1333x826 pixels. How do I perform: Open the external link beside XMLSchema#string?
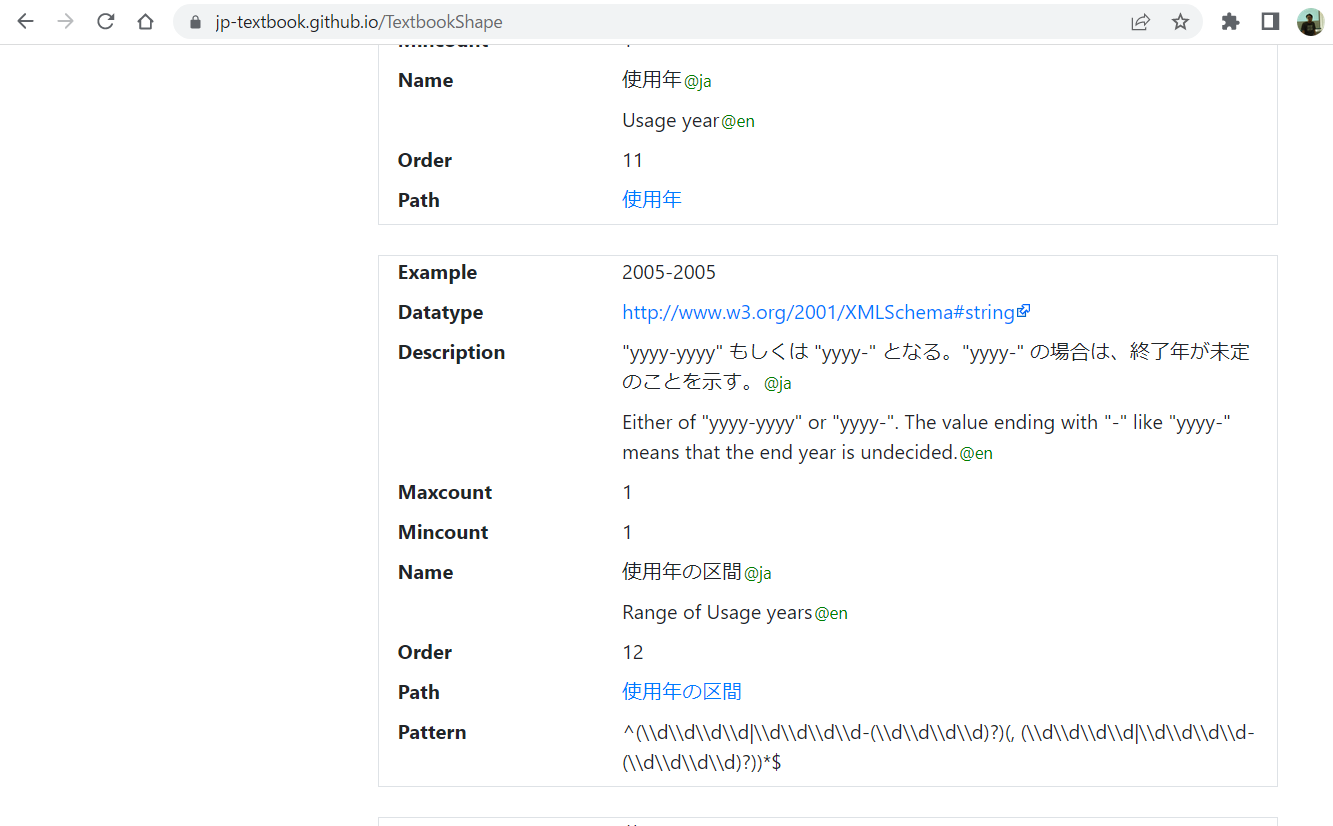click(x=1024, y=310)
